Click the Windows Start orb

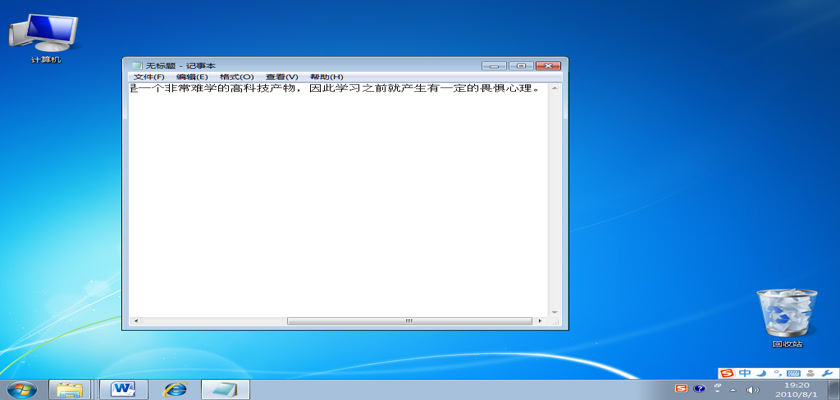pyautogui.click(x=21, y=388)
